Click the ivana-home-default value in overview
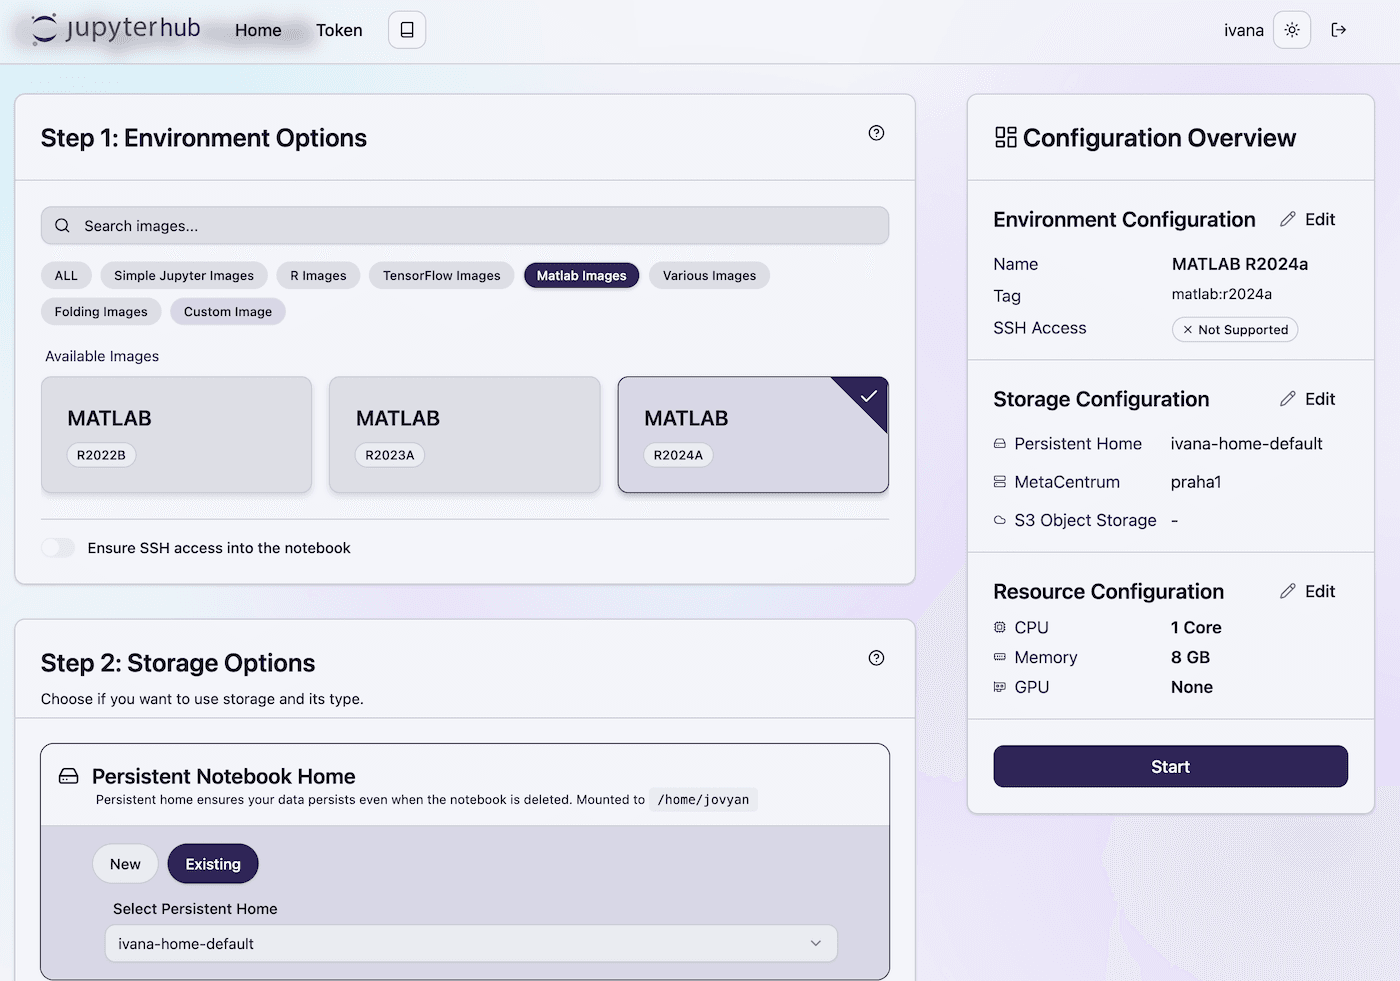This screenshot has height=981, width=1400. point(1247,443)
